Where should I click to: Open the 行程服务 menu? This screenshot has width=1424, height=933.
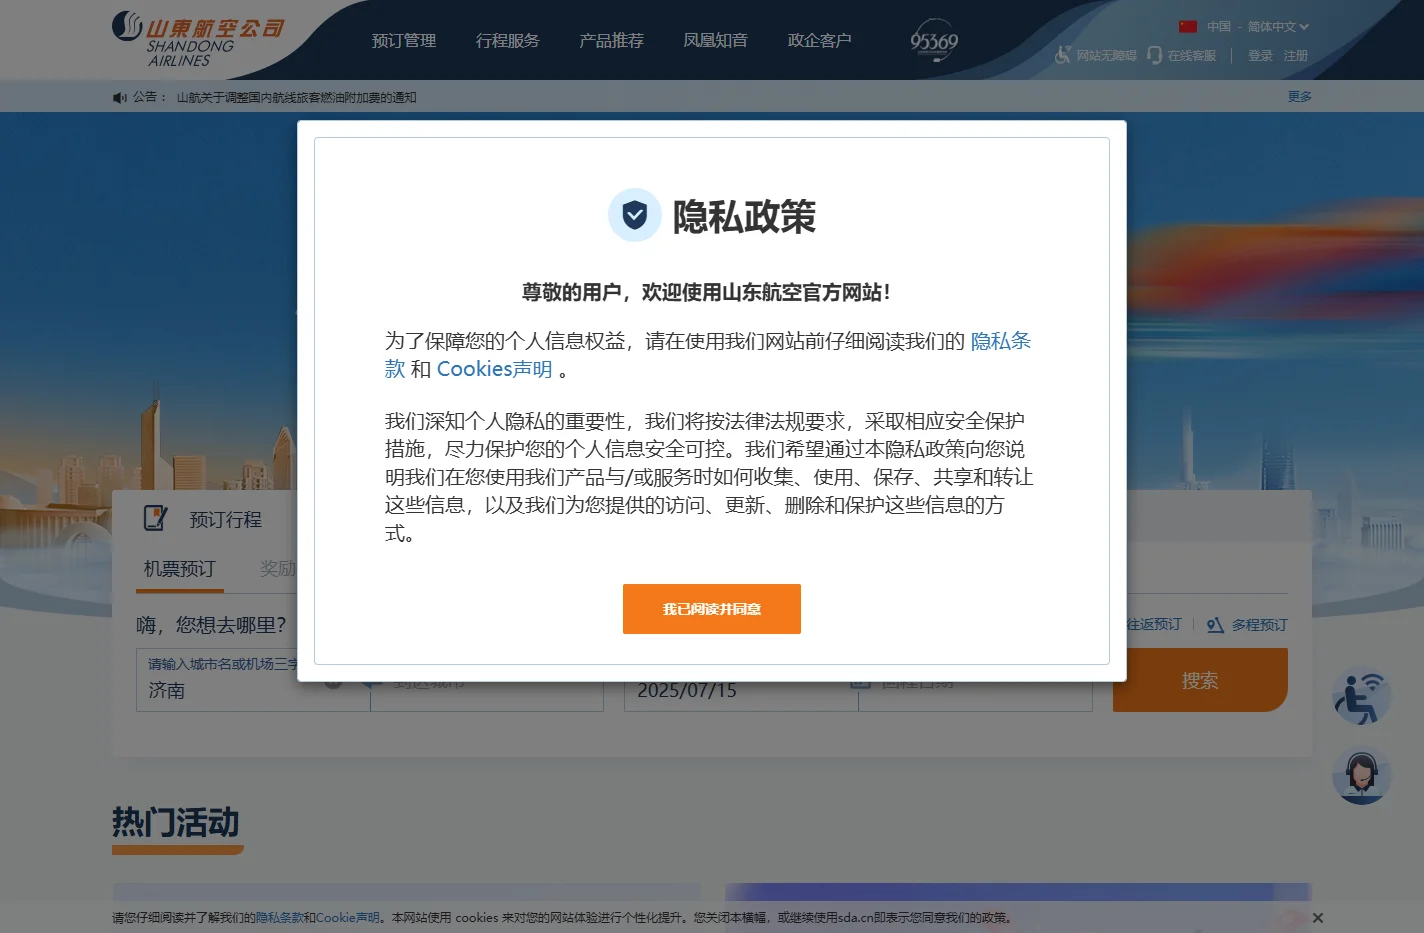508,41
